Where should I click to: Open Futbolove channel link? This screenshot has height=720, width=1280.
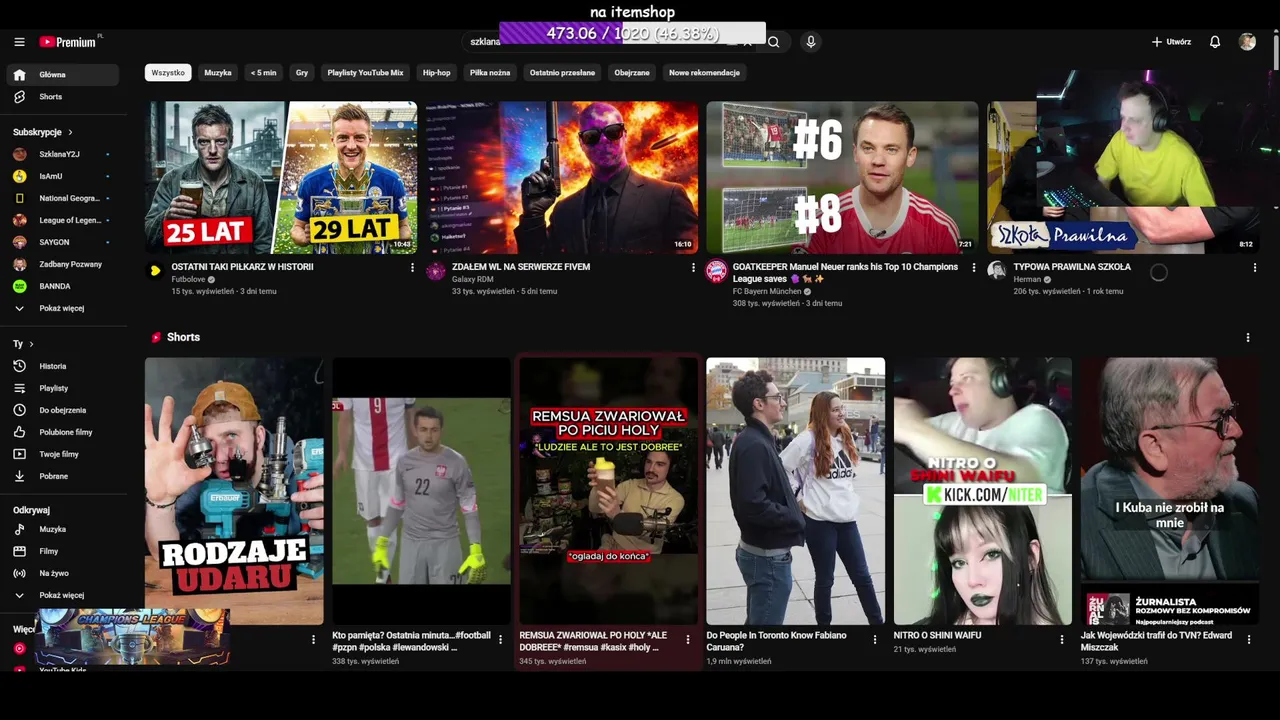188,280
